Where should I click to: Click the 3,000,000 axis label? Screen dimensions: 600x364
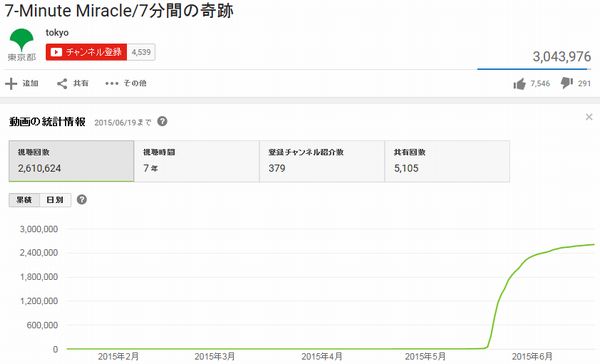39,229
